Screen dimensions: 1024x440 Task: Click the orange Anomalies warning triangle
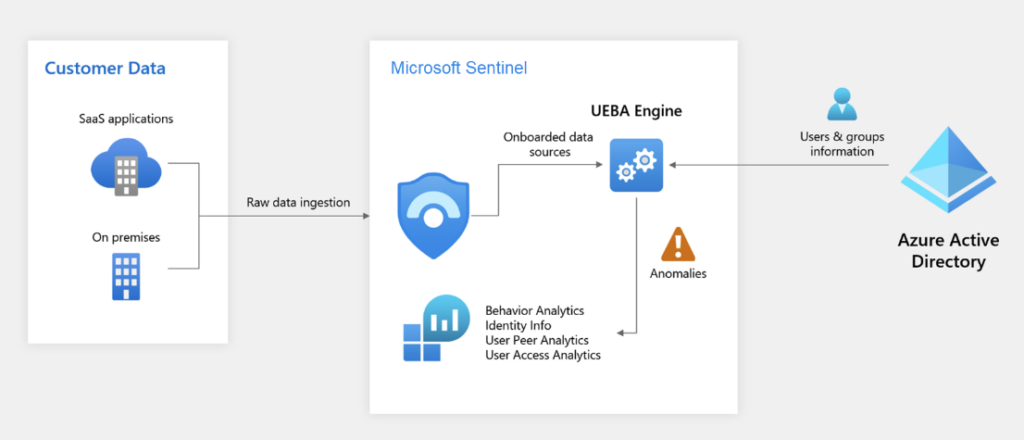679,245
